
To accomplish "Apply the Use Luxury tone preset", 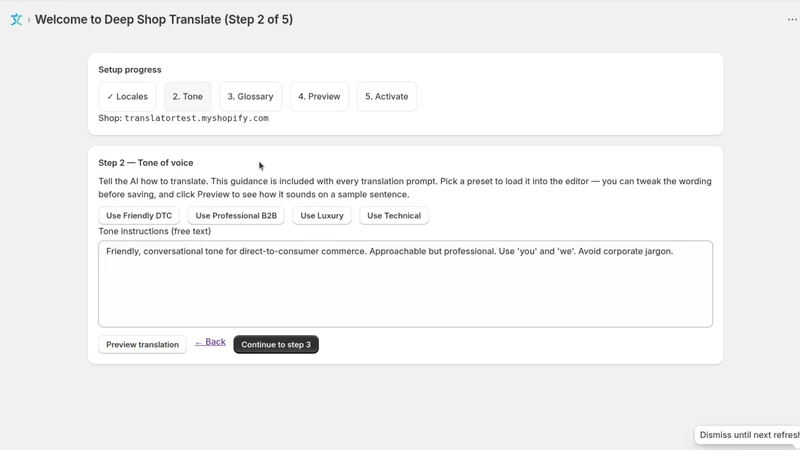I will [x=321, y=215].
